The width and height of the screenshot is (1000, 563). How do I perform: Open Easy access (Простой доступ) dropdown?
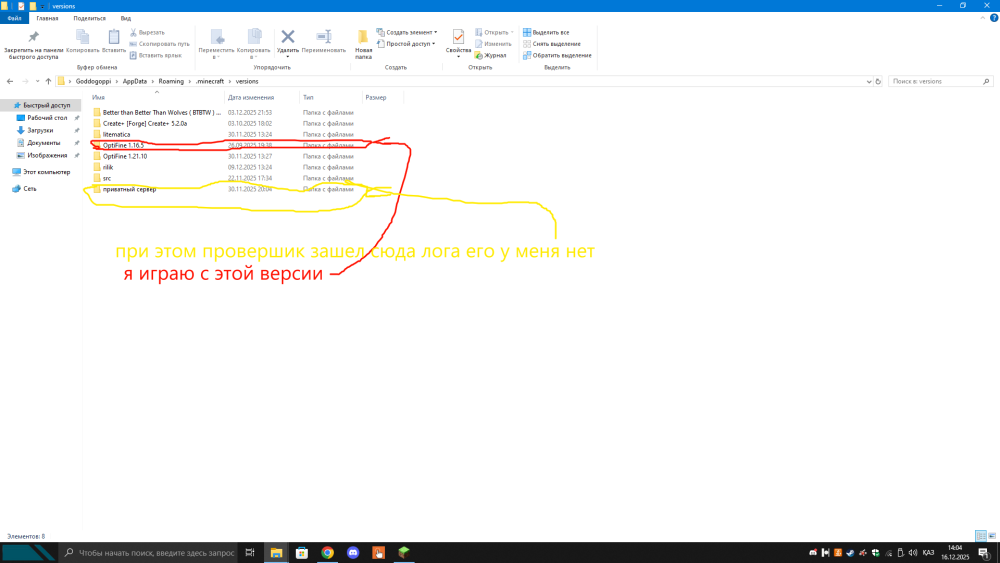point(406,43)
